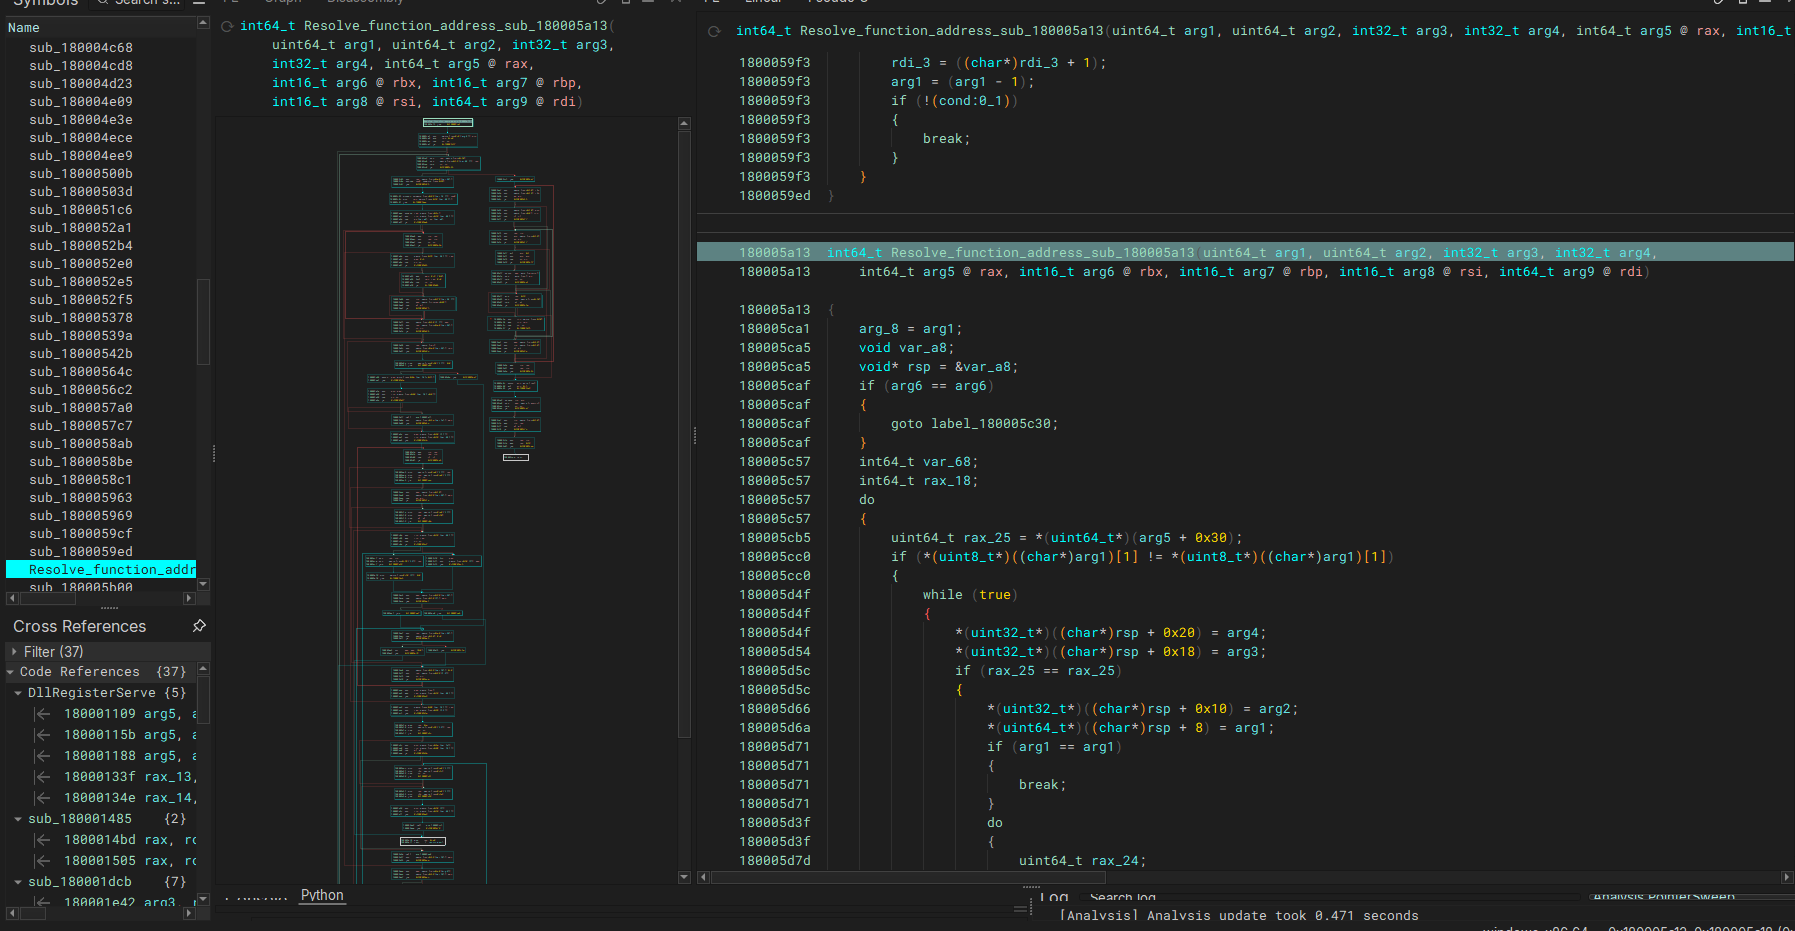This screenshot has width=1795, height=931.
Task: Click 'rdi_3 = ((char*)rdi_3 + 1);' line
Action: [x=998, y=63]
